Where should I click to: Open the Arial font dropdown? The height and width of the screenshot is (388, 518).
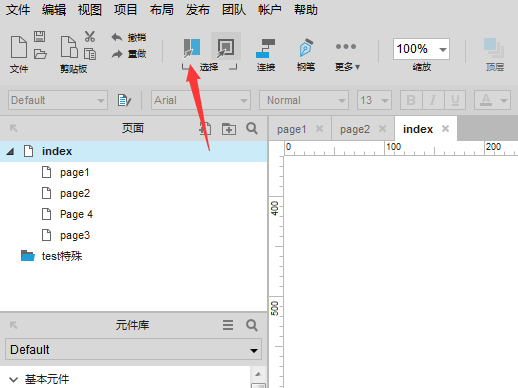tap(201, 100)
